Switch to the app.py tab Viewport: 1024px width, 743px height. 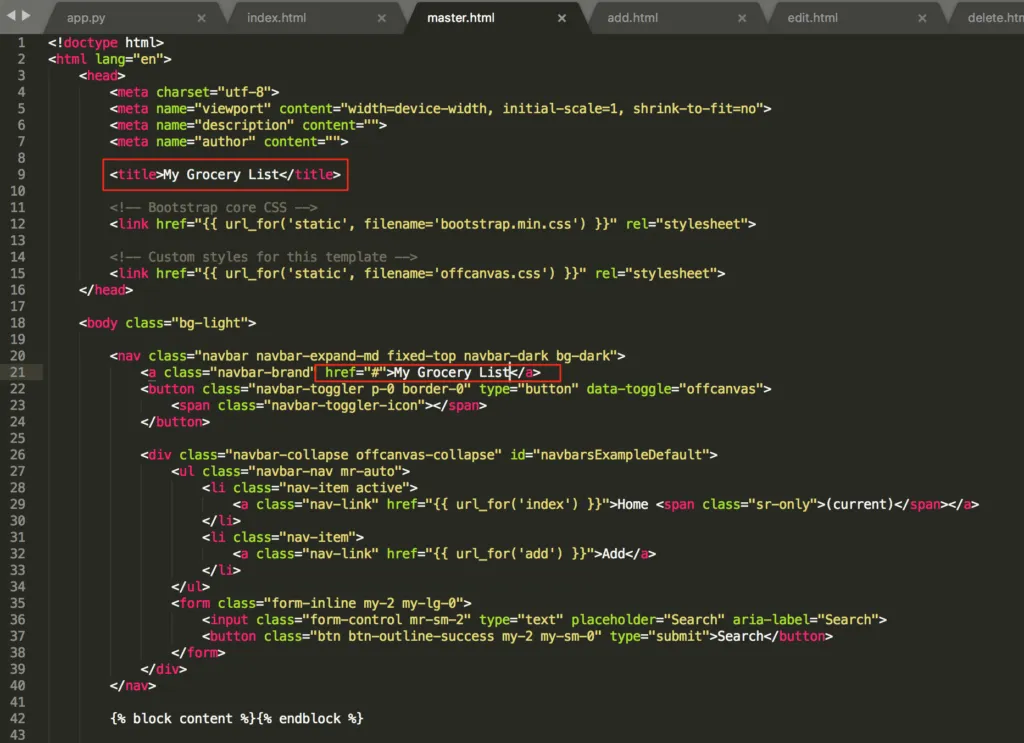click(x=86, y=18)
